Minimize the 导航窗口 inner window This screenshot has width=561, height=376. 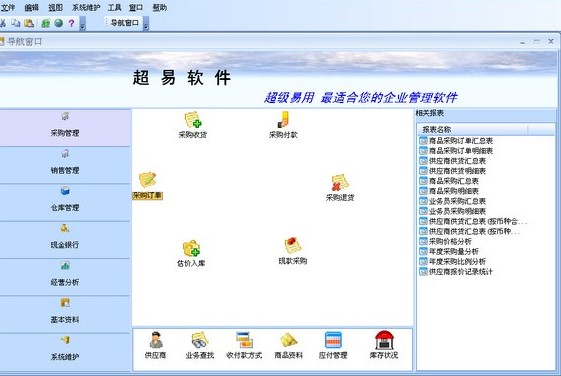click(523, 42)
